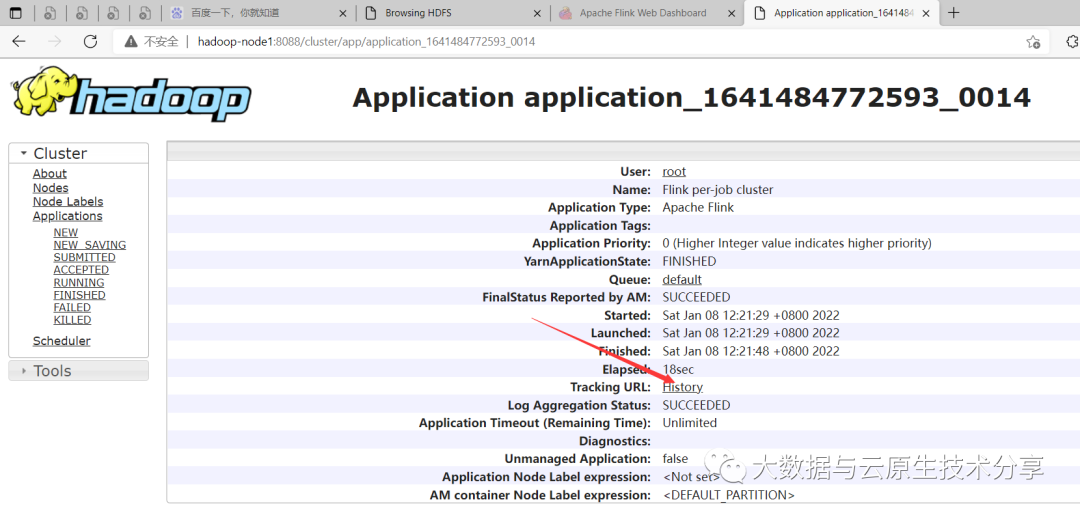Open the Scheduler link
This screenshot has height=515, width=1080.
[x=62, y=341]
